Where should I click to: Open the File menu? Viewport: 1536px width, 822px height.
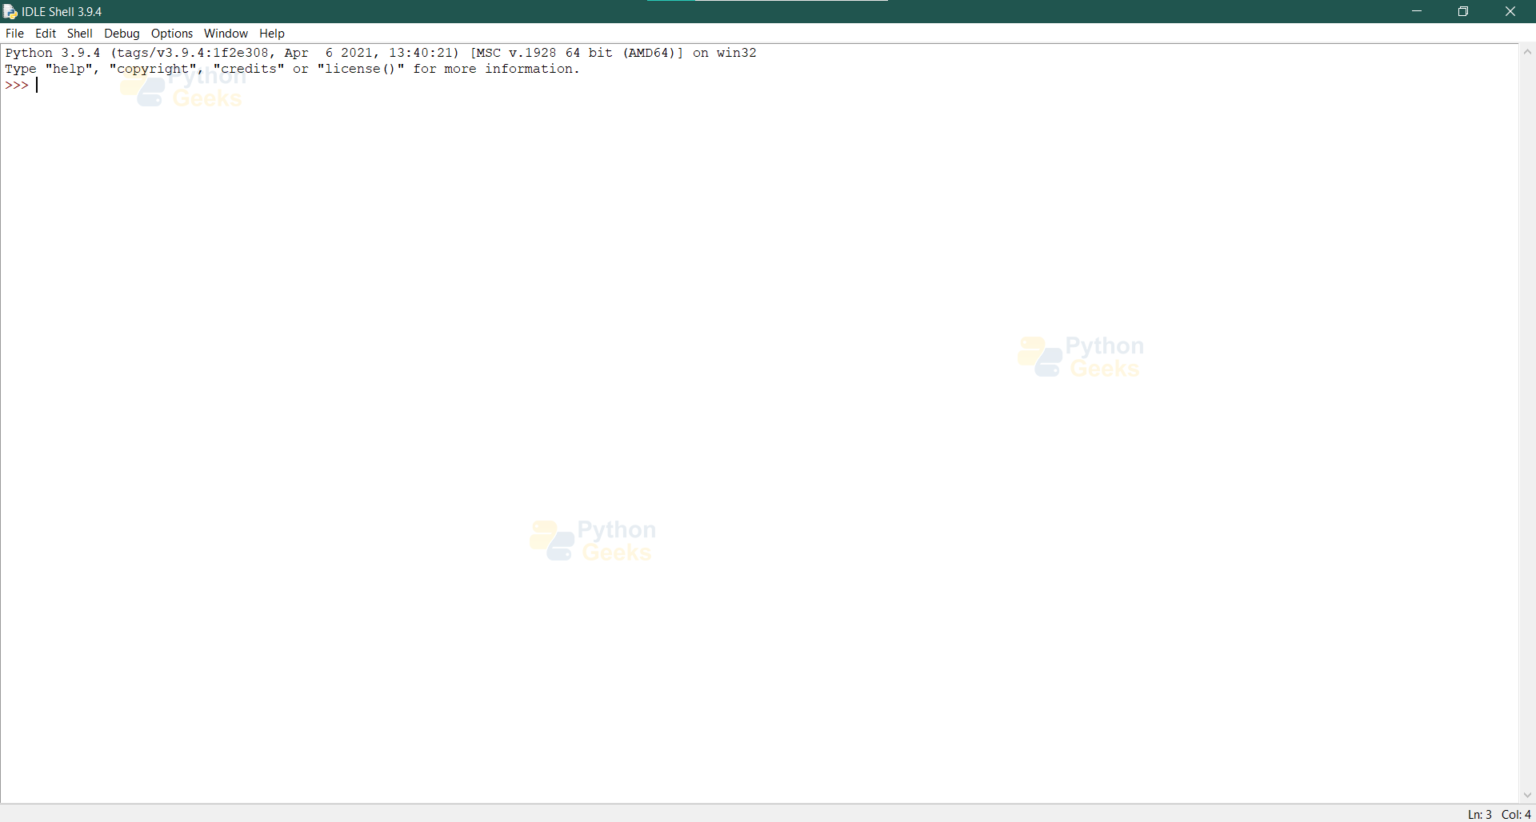[15, 33]
